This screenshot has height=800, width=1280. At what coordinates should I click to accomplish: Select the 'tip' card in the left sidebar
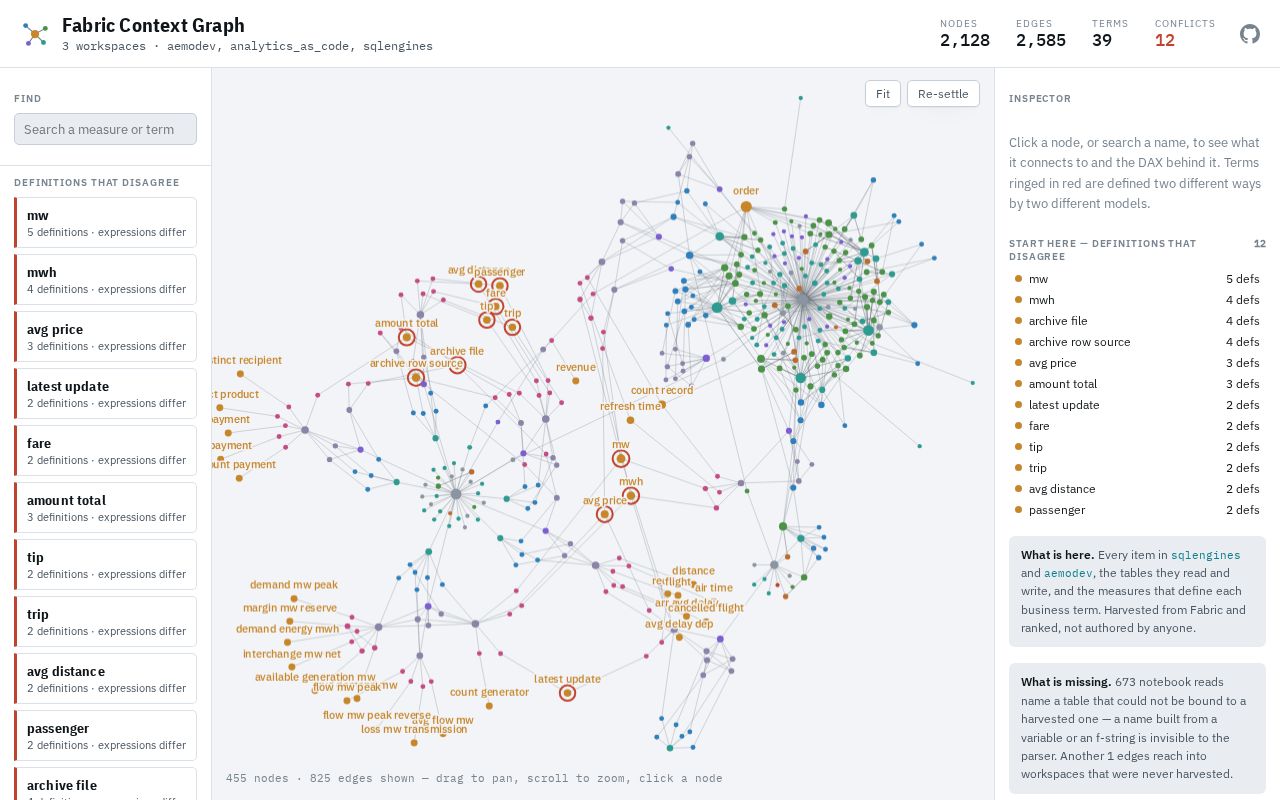tap(105, 565)
